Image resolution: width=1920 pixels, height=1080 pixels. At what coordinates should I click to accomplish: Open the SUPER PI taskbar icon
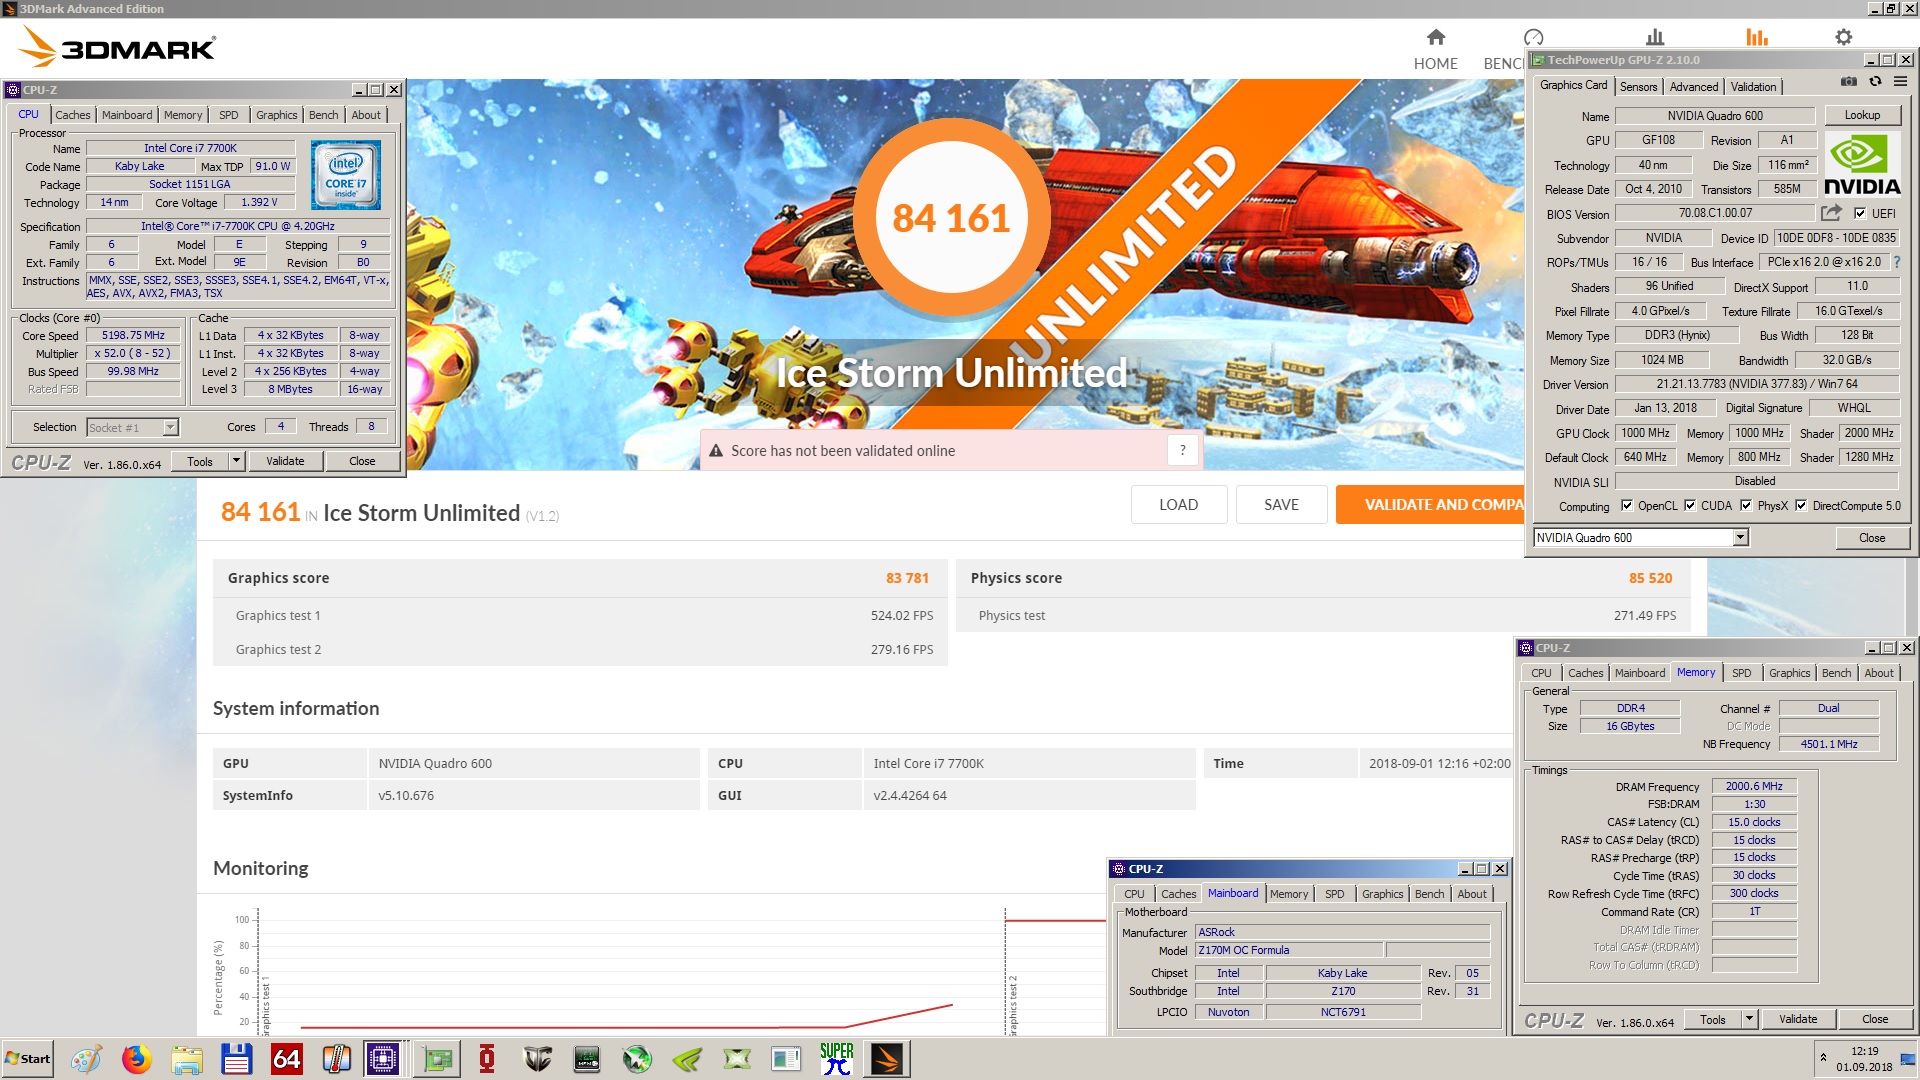coord(837,1059)
